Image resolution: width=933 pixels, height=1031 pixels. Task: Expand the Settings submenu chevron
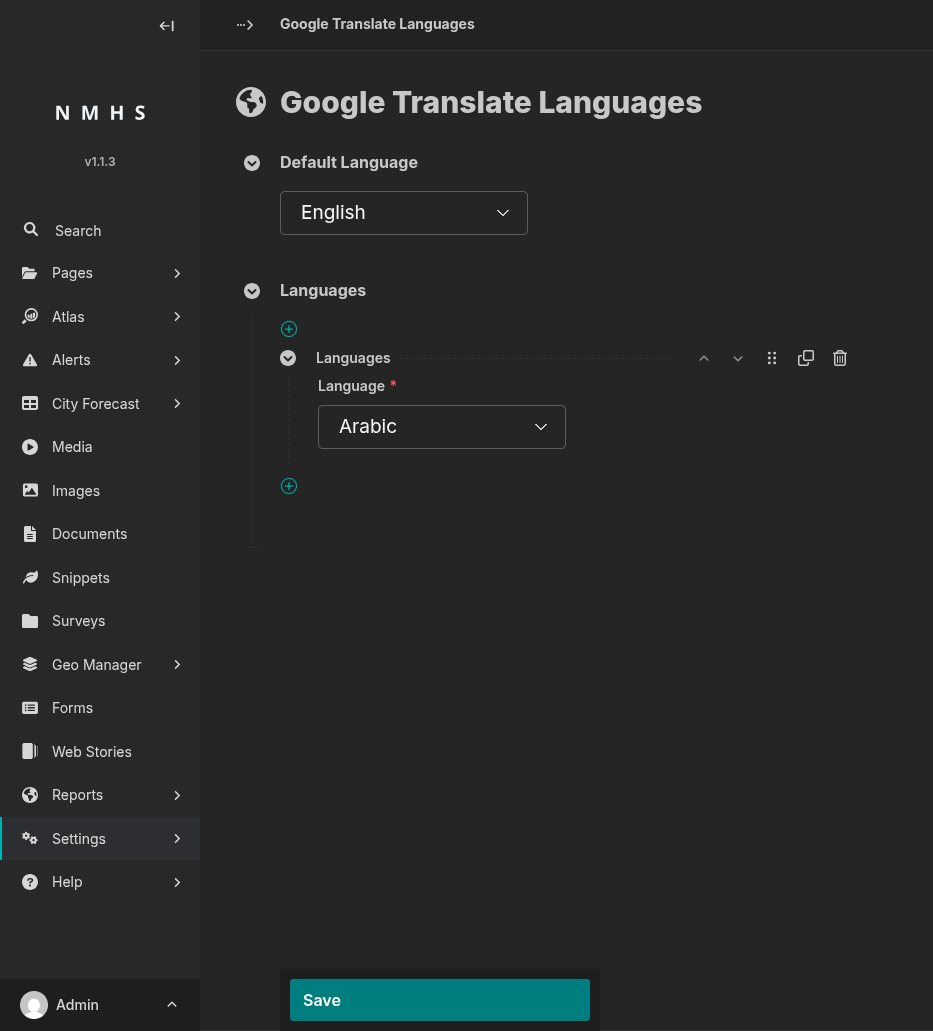[x=177, y=838]
